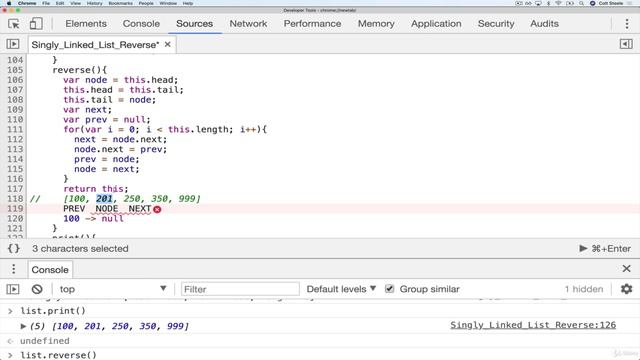Open the Help menu in macOS menu bar
Image resolution: width=640 pixels, height=360 pixels.
(x=188, y=3)
